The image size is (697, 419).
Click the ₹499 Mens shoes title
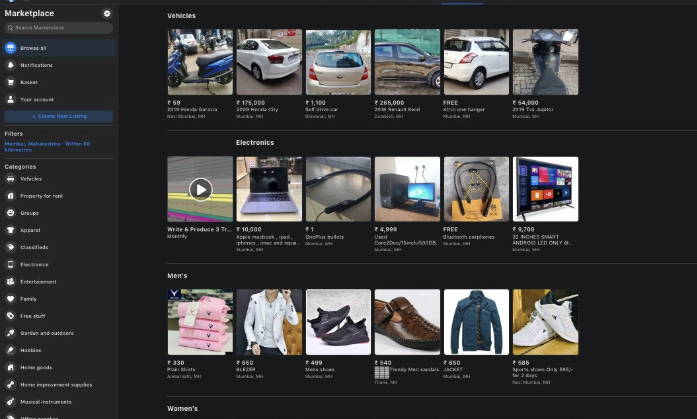(320, 369)
